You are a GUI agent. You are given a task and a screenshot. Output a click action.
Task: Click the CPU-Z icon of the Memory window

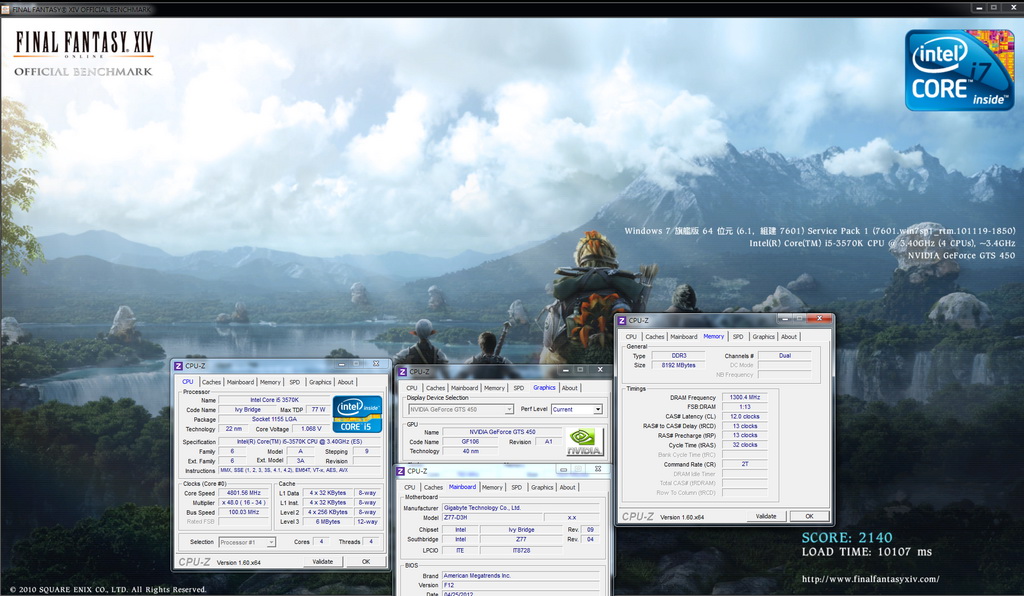622,321
